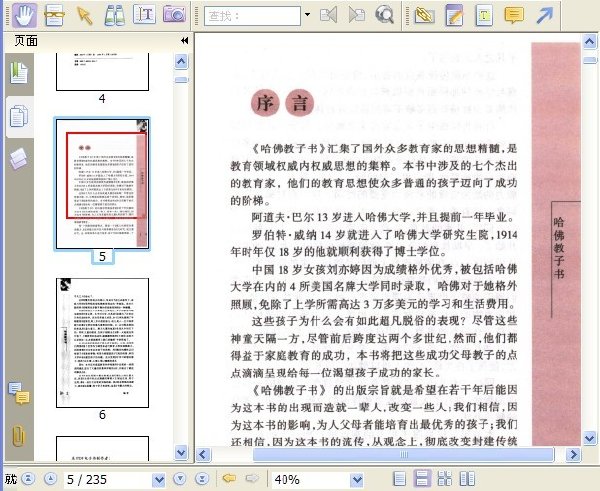Image resolution: width=600 pixels, height=491 pixels.
Task: Click the search text field
Action: click(x=253, y=16)
